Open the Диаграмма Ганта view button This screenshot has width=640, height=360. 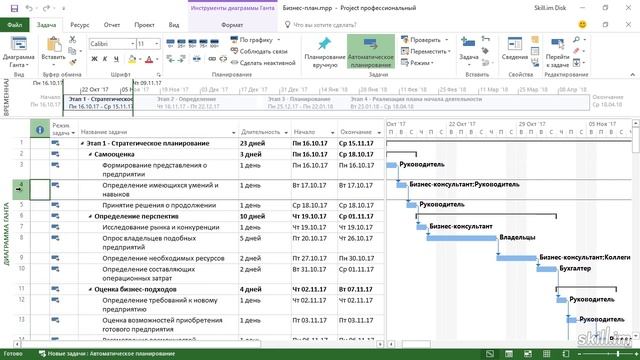(x=19, y=52)
